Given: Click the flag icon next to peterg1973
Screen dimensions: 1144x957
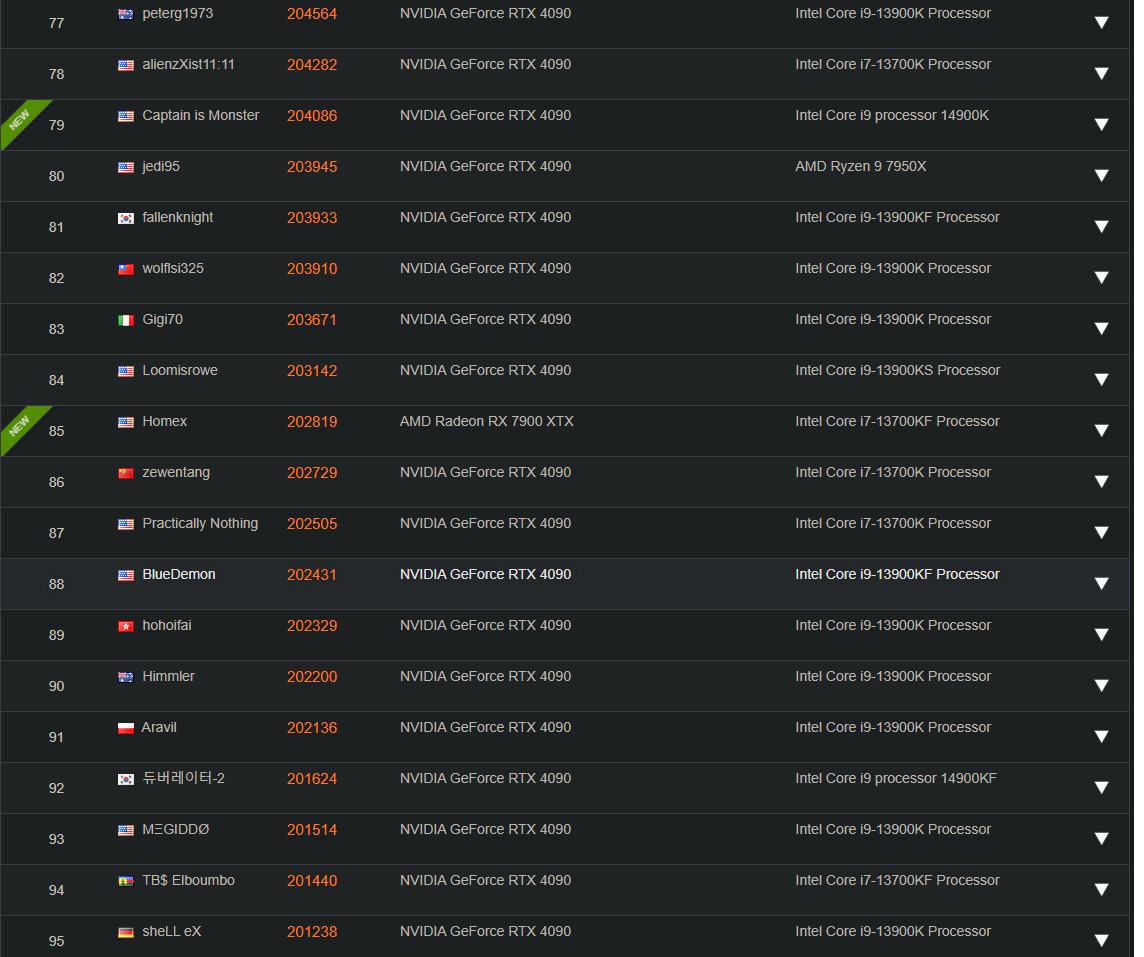Looking at the screenshot, I should pyautogui.click(x=125, y=14).
